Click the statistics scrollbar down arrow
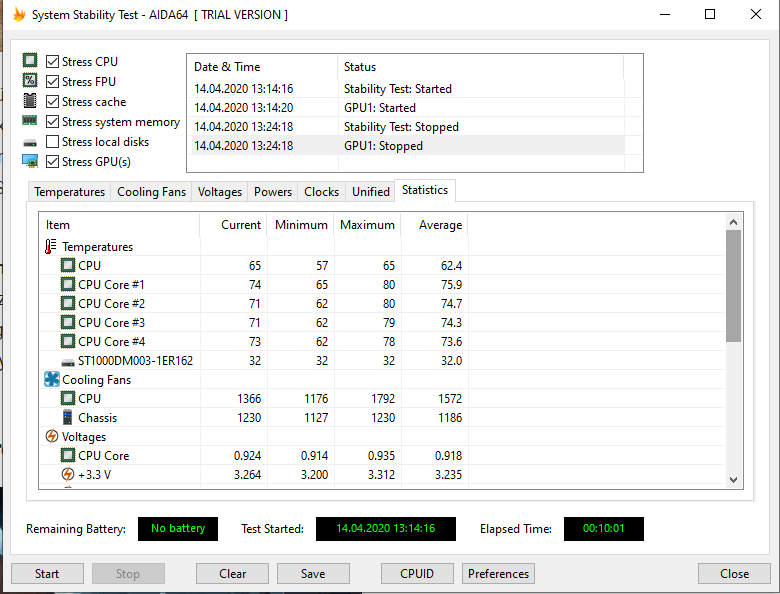Viewport: 780px width, 594px height. pos(733,480)
